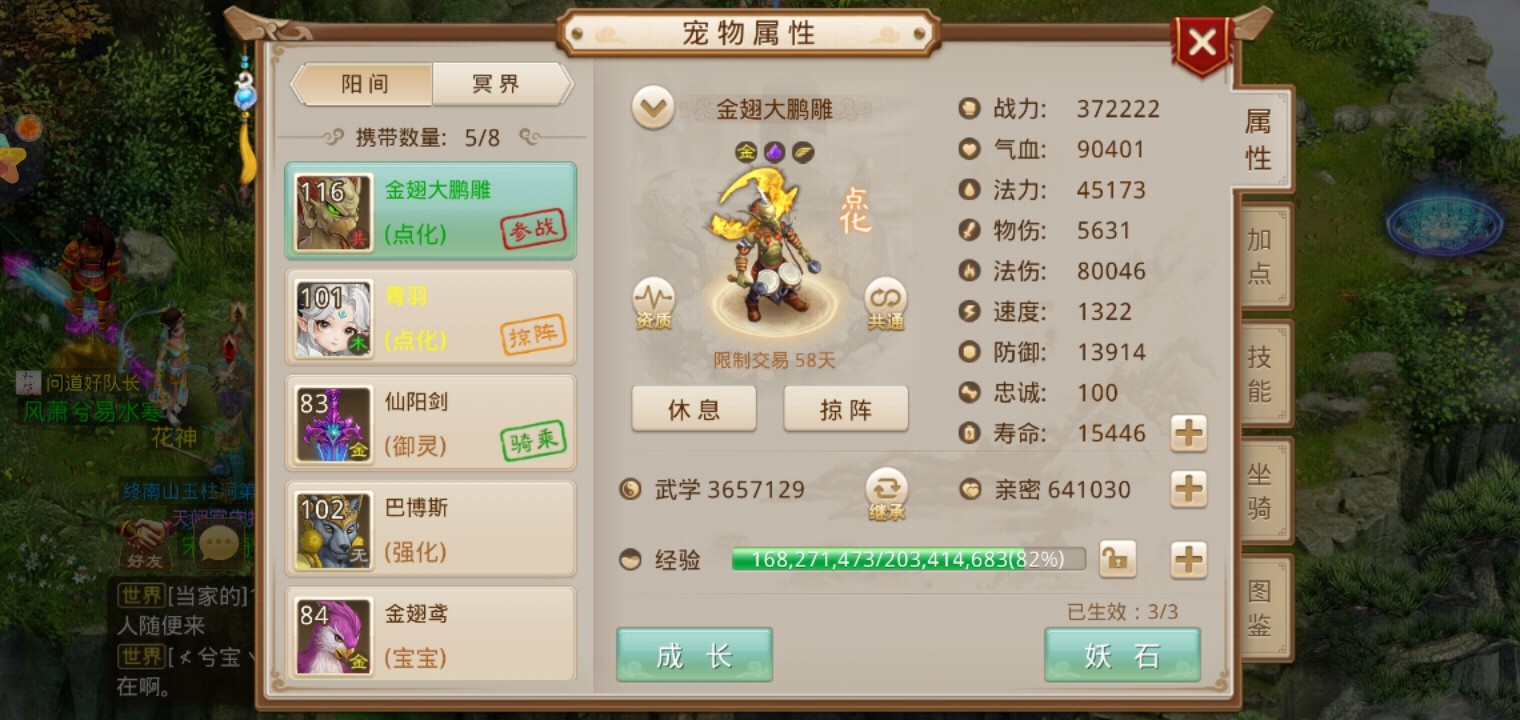
Task: Tap the 继承 inherit icon
Action: click(x=886, y=494)
